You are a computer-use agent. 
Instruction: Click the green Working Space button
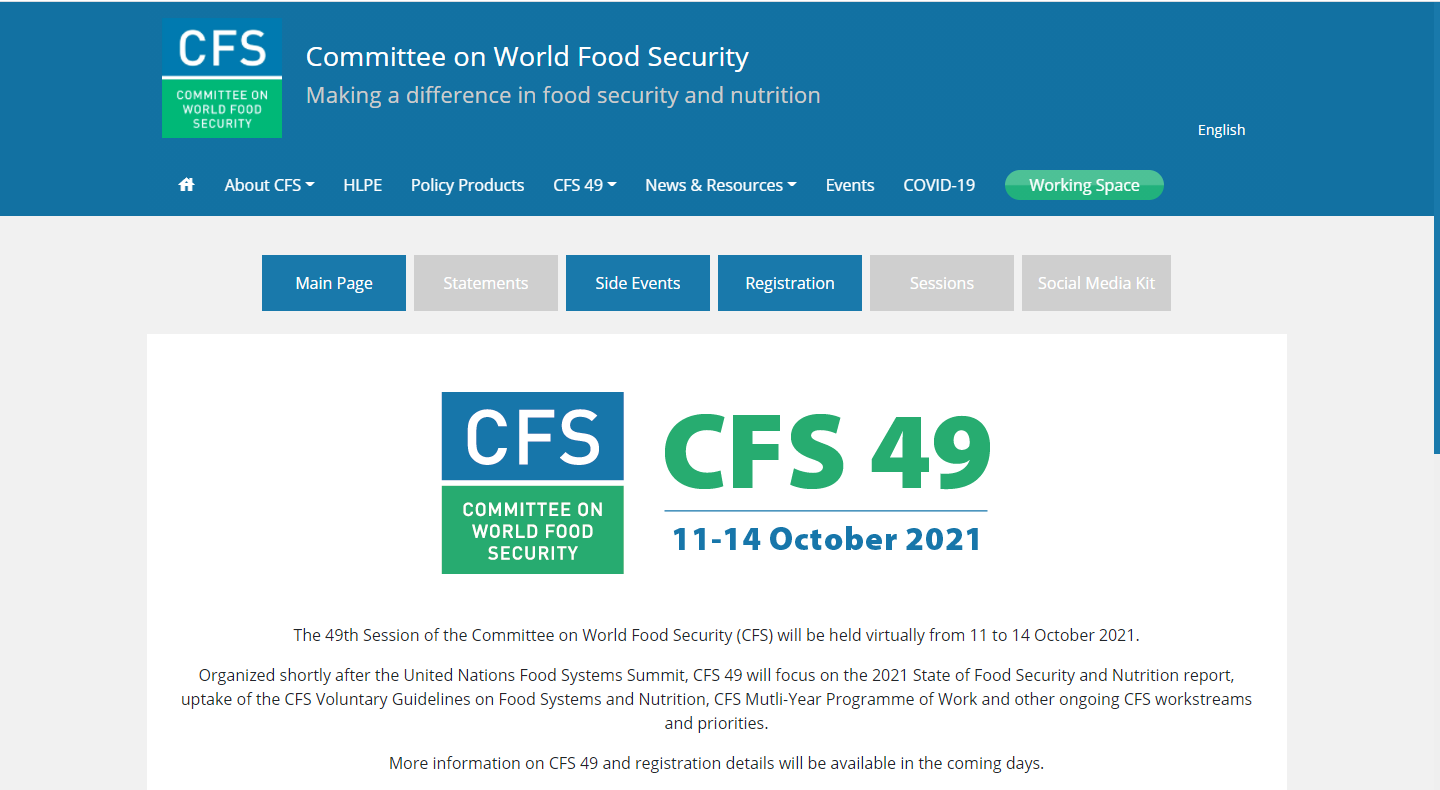(1084, 185)
